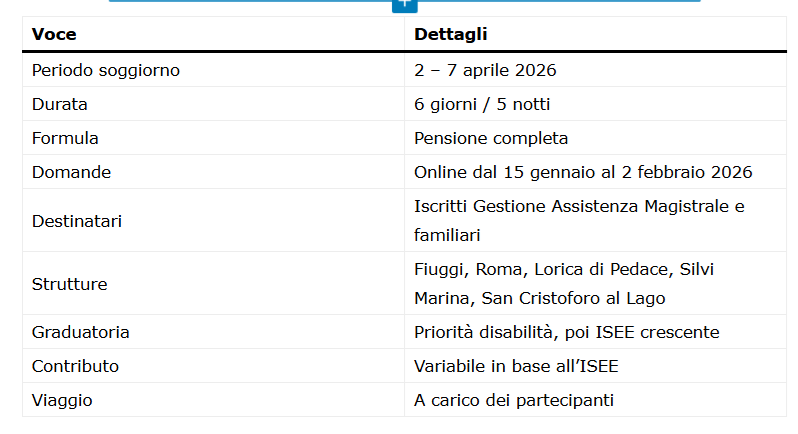Click the Dettagli column header
The image size is (798, 434).
[451, 35]
